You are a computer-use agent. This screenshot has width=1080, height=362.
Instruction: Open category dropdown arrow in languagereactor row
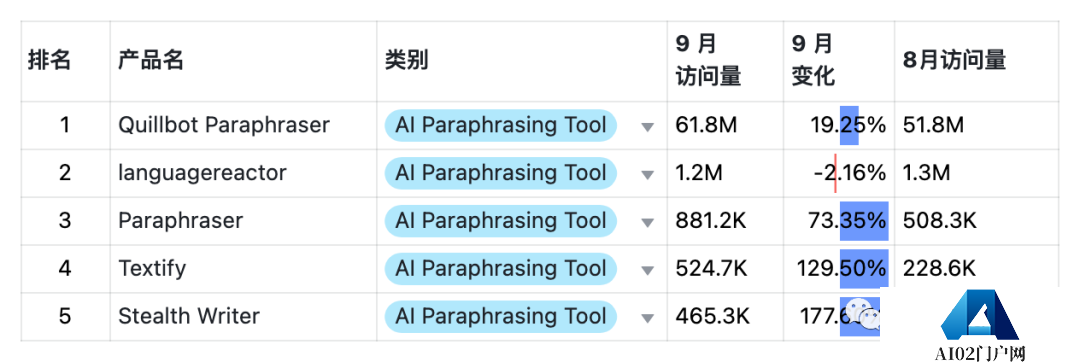point(647,175)
